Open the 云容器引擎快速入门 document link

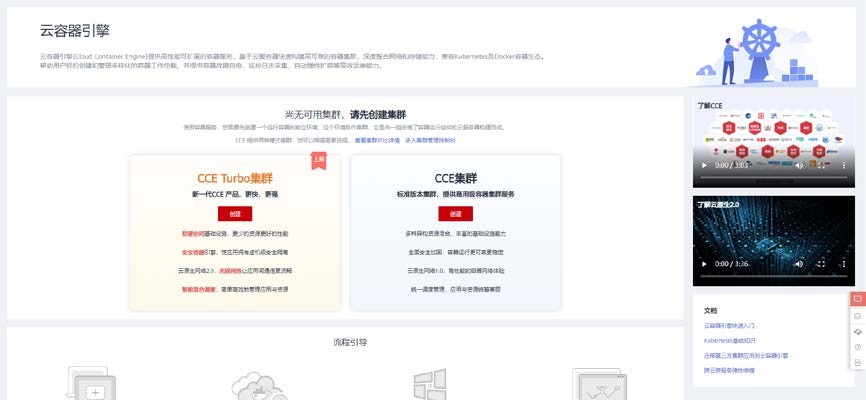[x=729, y=326]
